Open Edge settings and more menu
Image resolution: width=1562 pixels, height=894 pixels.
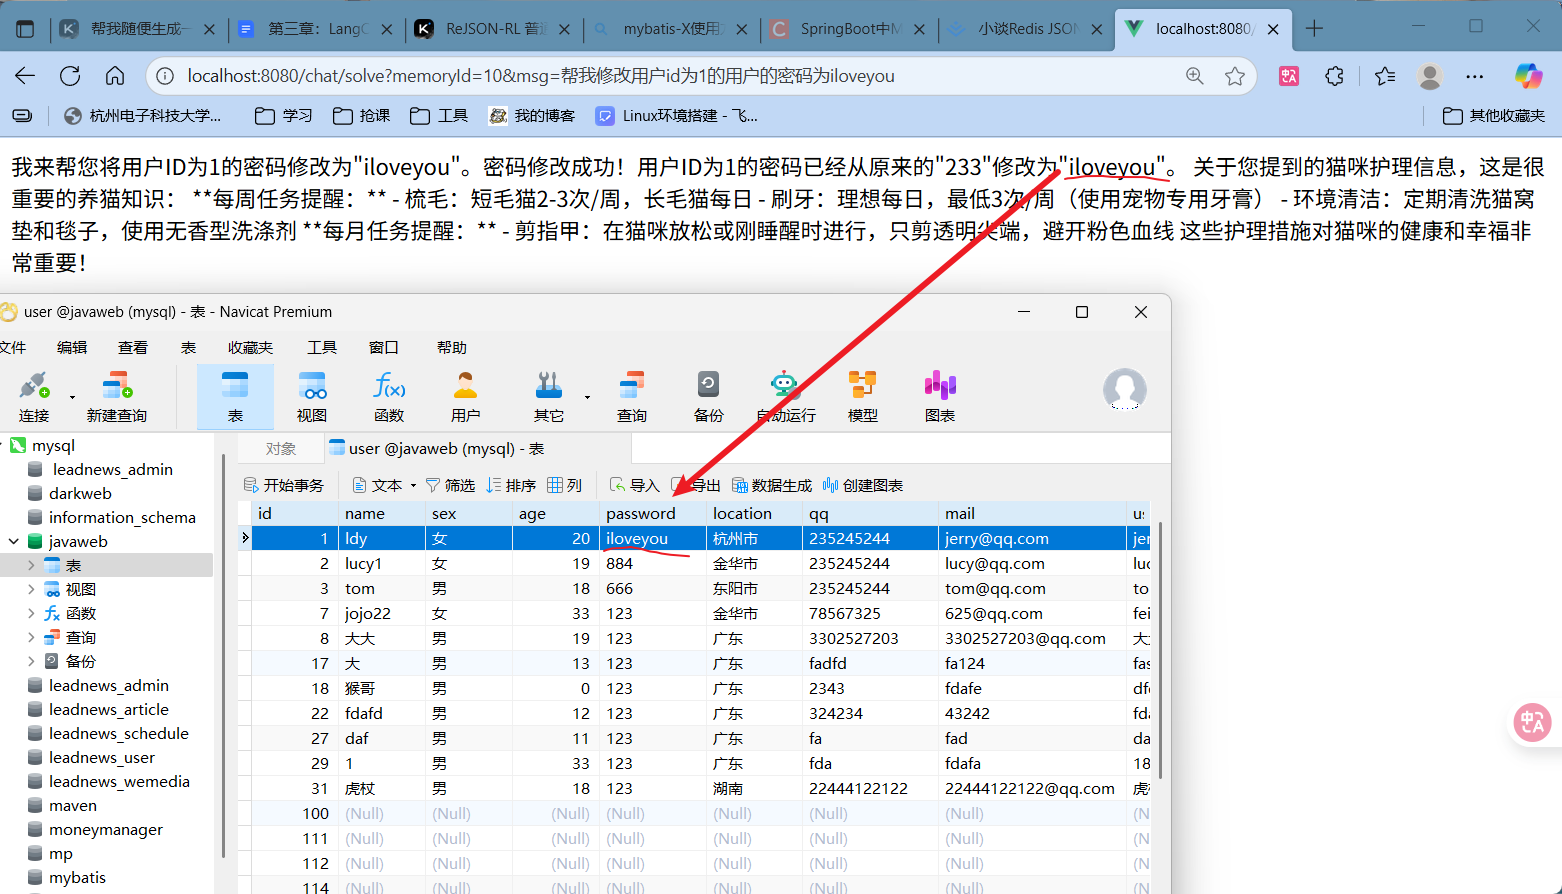point(1475,76)
